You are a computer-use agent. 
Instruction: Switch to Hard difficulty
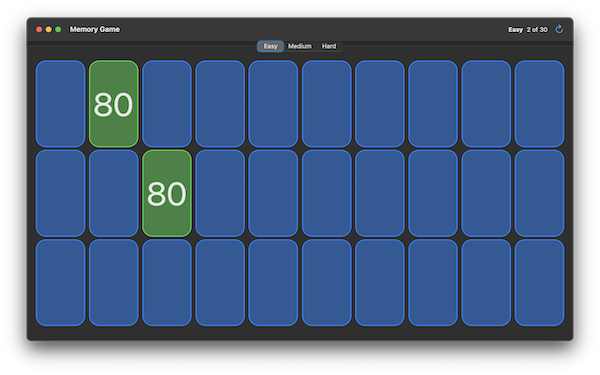(329, 46)
